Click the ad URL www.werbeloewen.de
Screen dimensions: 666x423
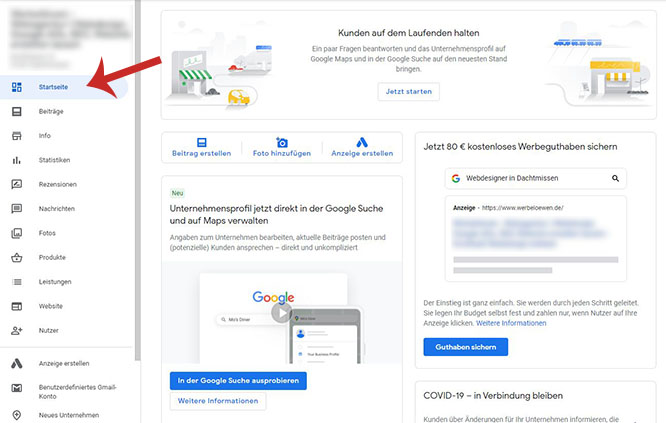[523, 208]
